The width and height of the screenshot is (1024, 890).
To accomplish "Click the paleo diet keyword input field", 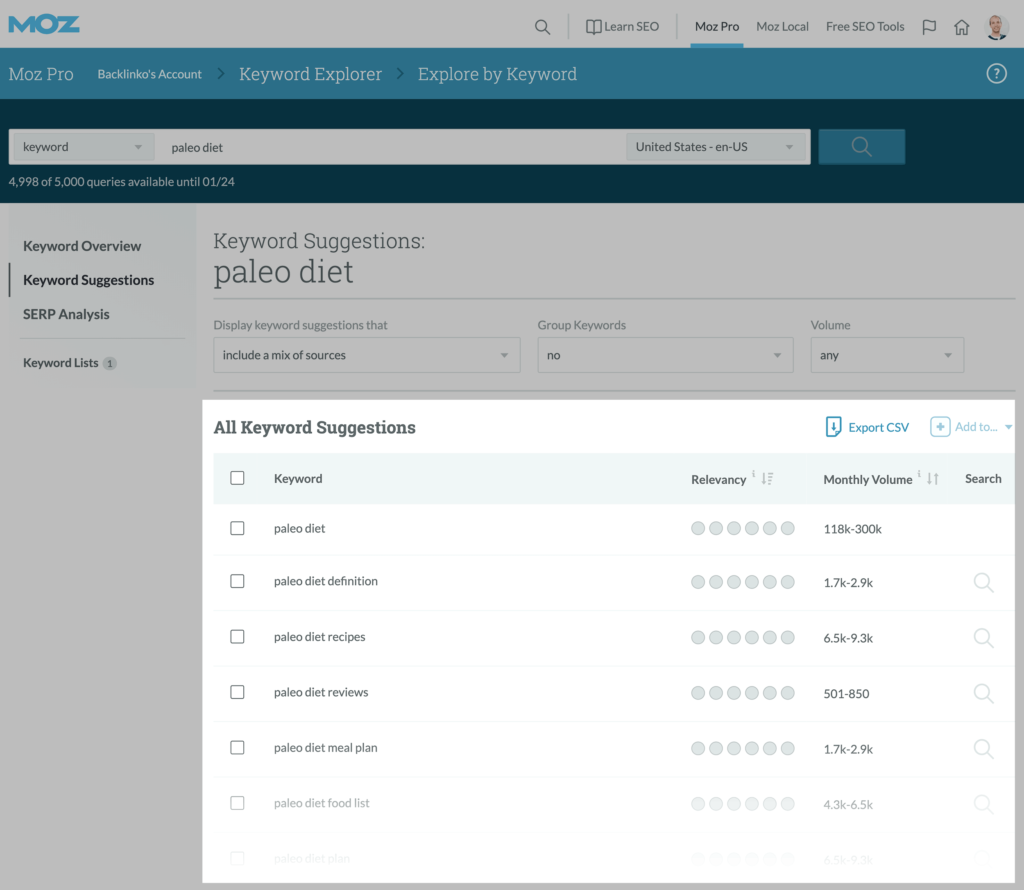I will click(390, 147).
